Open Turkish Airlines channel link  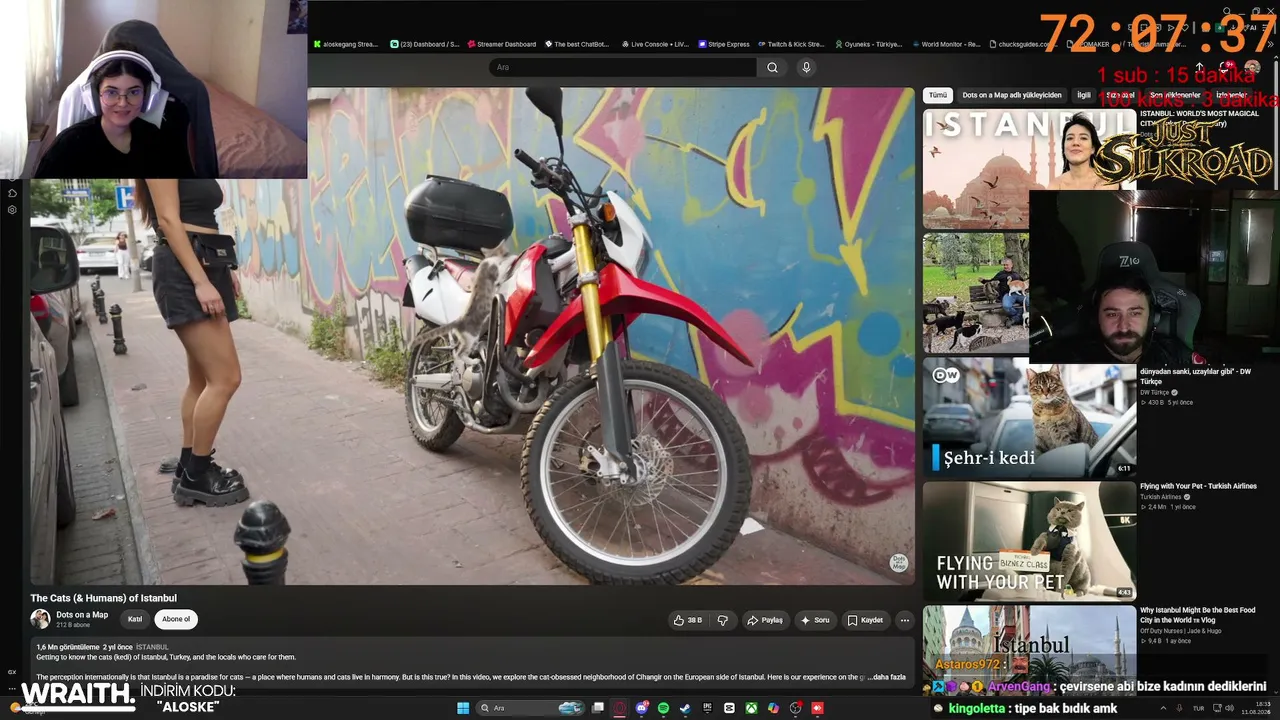[x=1161, y=497]
